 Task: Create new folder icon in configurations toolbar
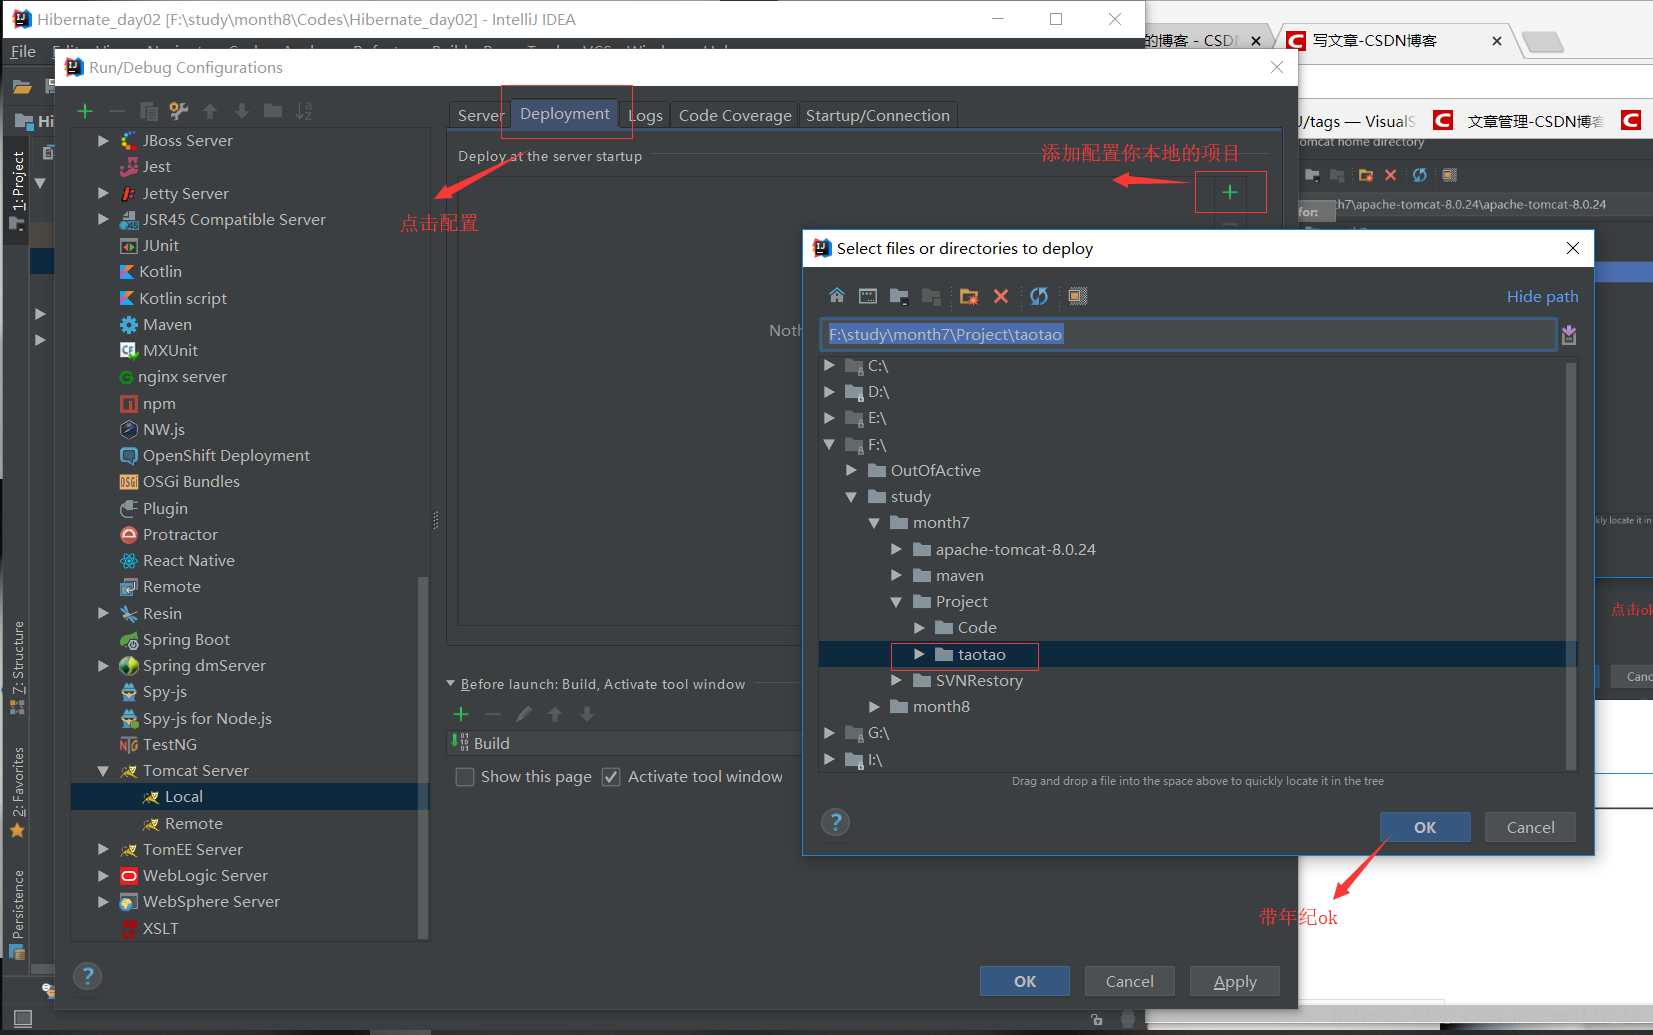(x=272, y=111)
